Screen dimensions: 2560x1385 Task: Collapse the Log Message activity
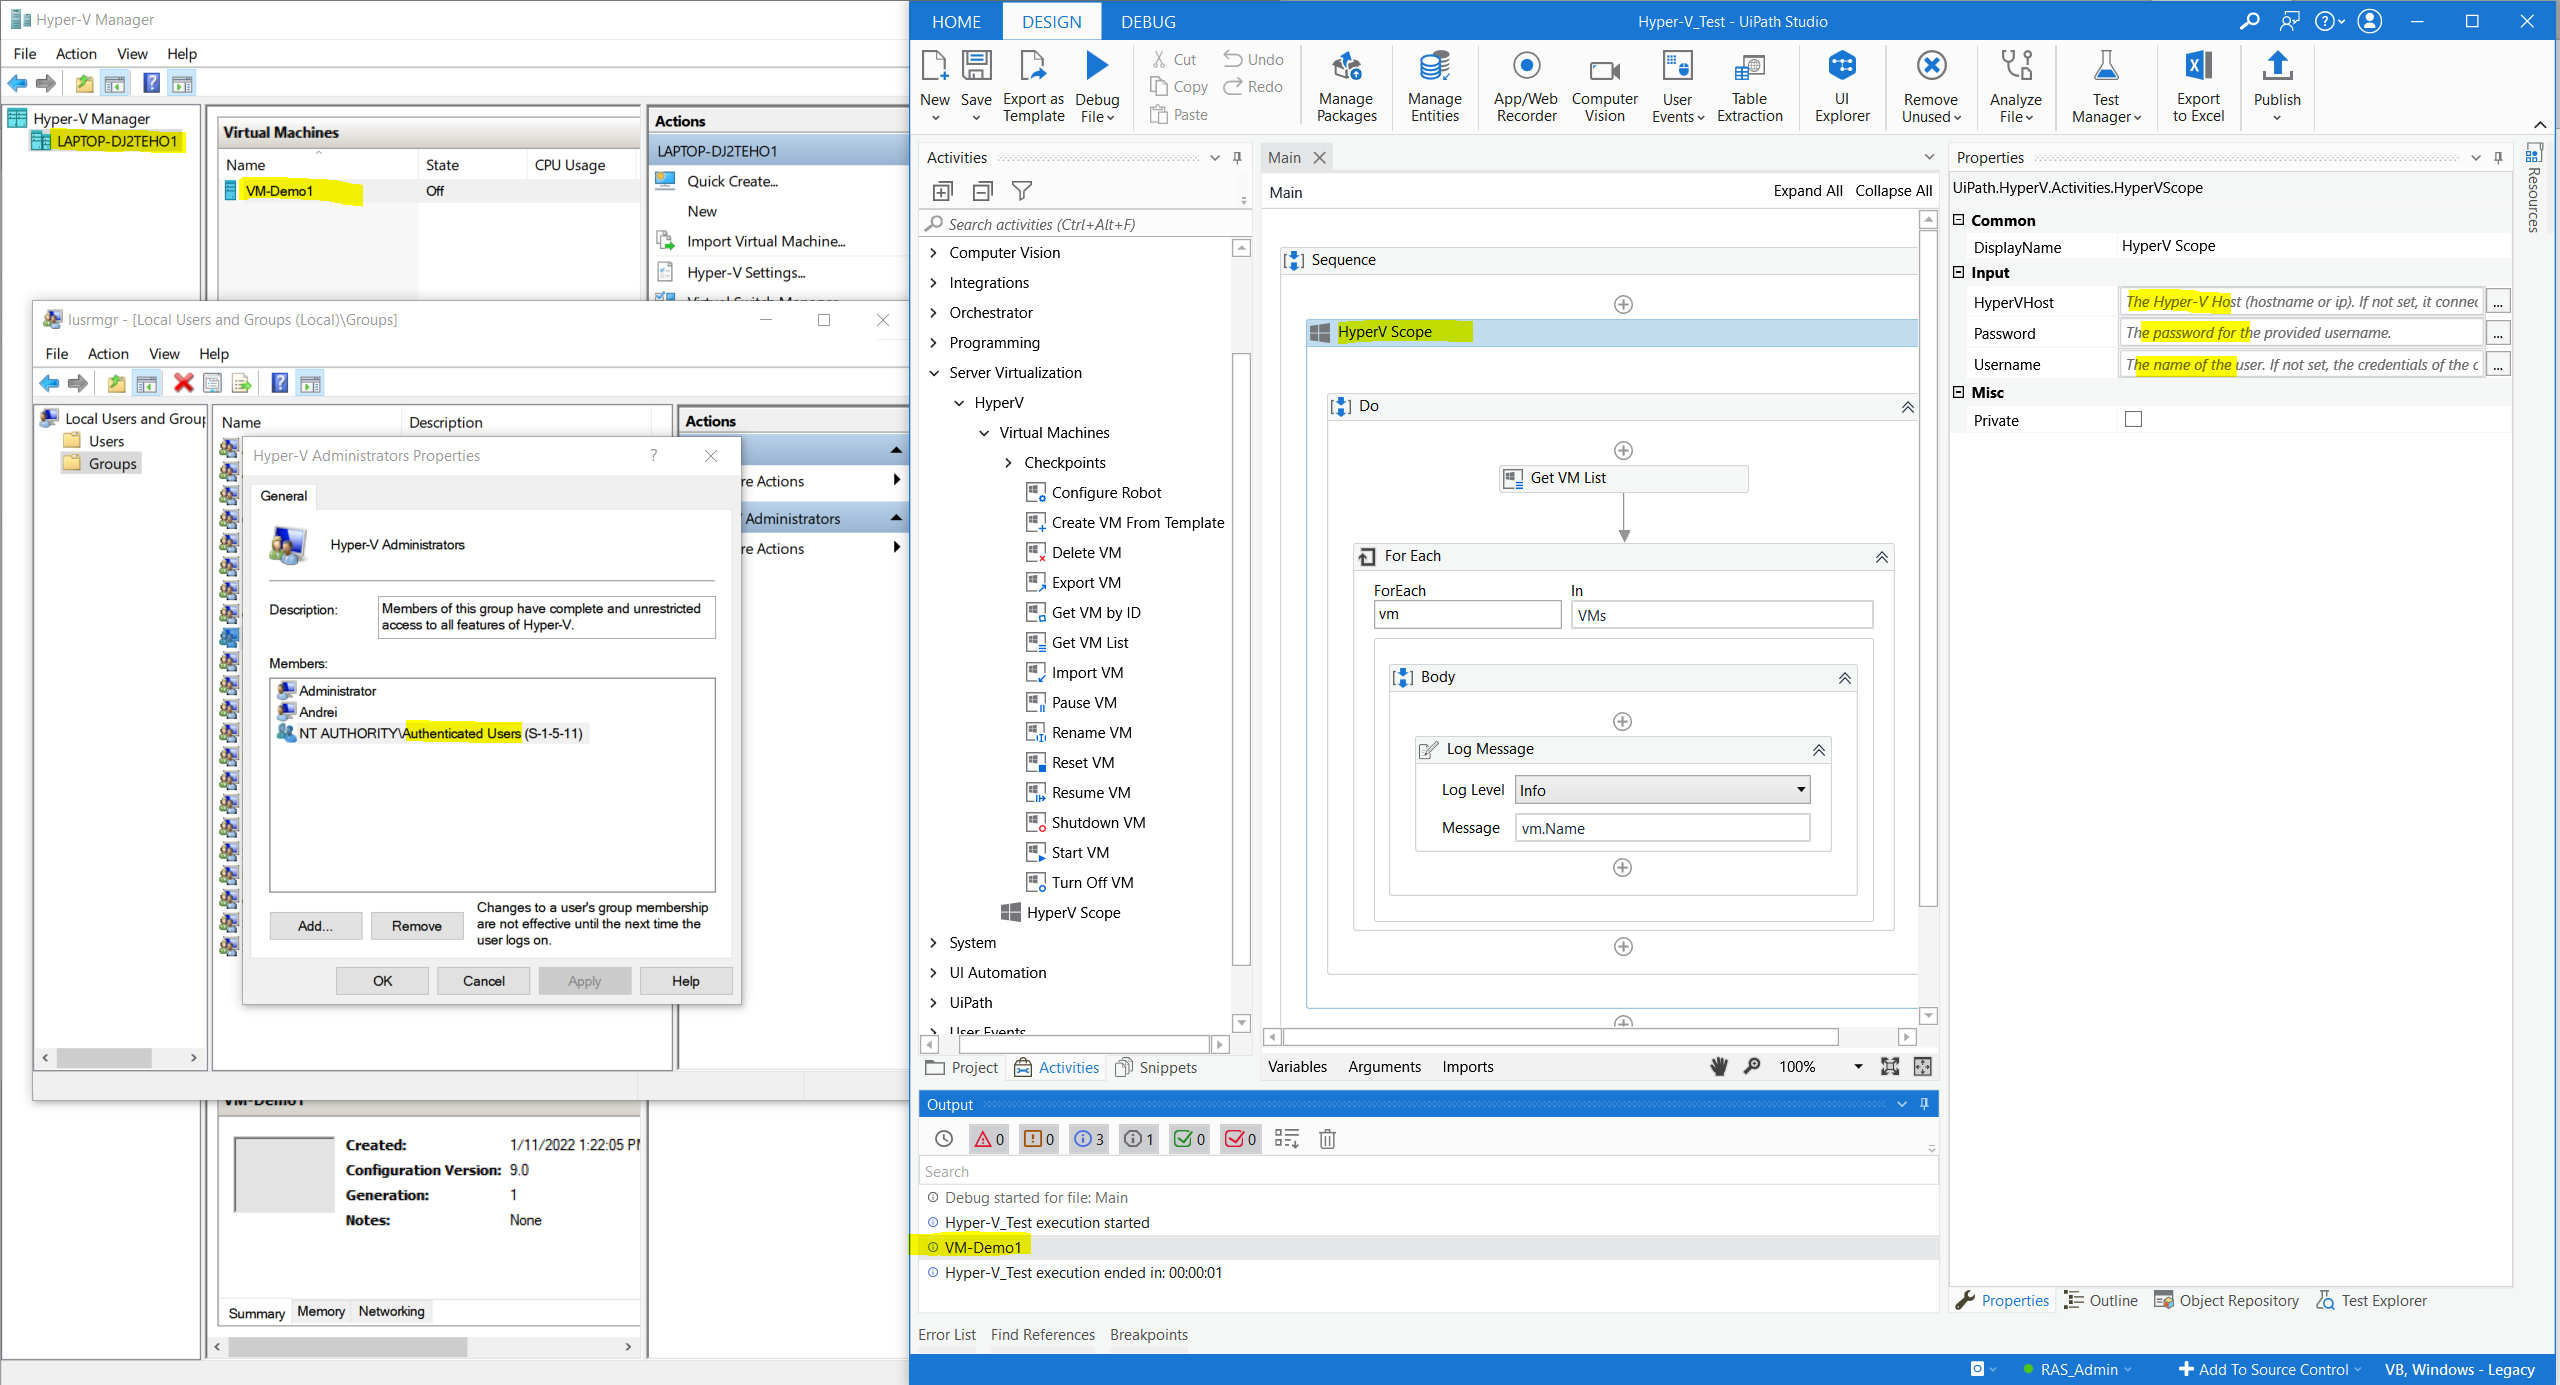tap(1819, 750)
